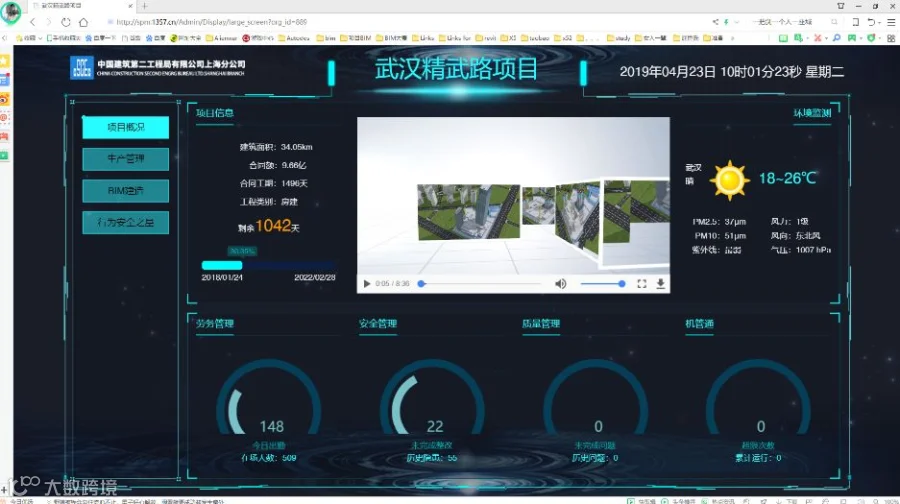The width and height of the screenshot is (900, 504).
Task: Reload the page with refresh icon
Action: [x=66, y=22]
